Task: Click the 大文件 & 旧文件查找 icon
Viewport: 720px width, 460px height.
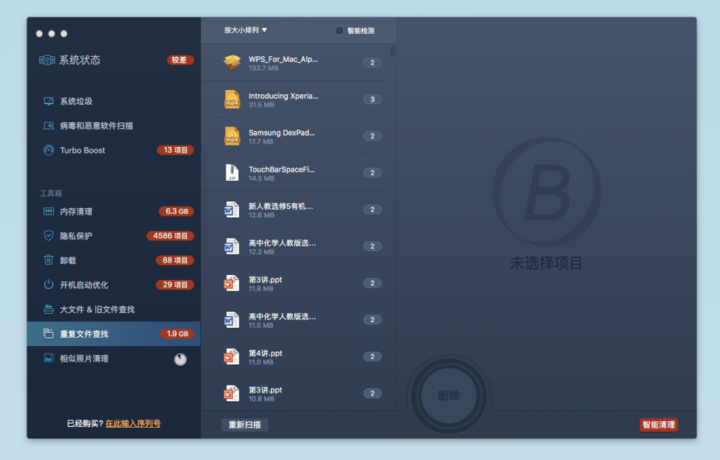Action: tap(48, 309)
